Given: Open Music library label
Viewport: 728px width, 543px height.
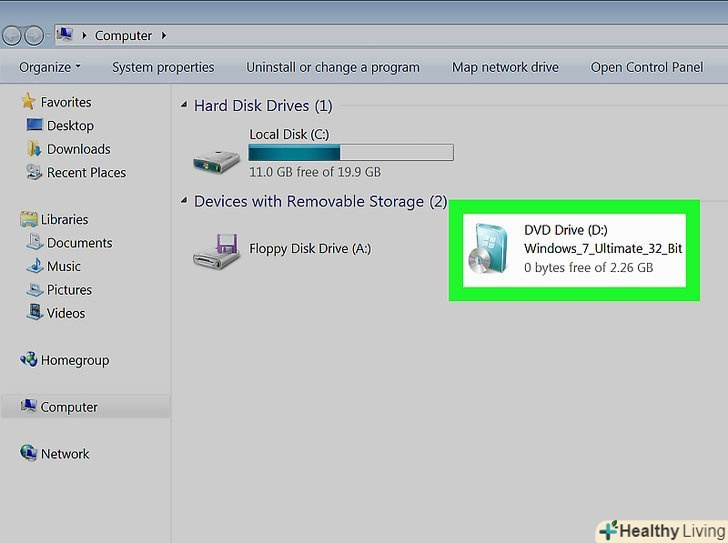Looking at the screenshot, I should (64, 266).
